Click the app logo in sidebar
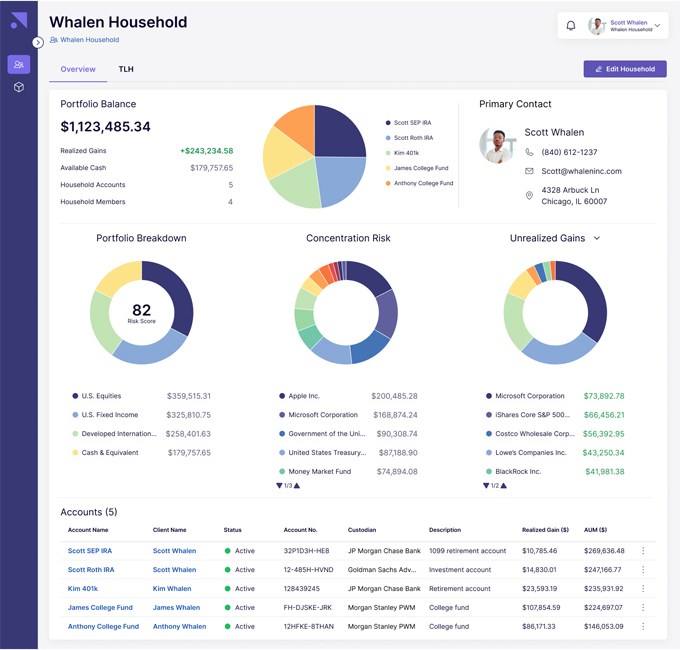 tap(18, 21)
